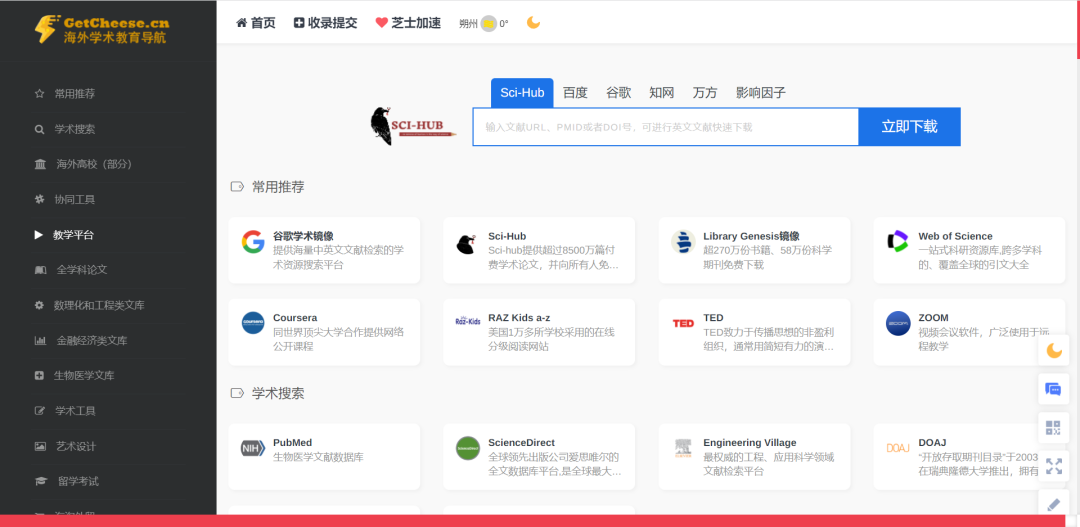Click the NIH PubMed logo icon
This screenshot has height=527, width=1080.
pos(253,448)
